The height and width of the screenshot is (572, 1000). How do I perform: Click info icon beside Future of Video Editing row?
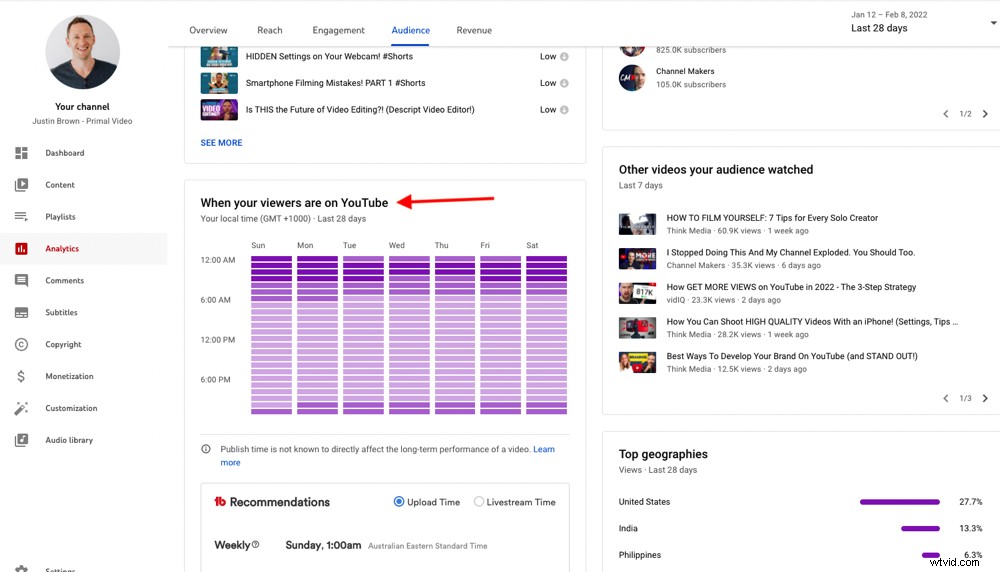coord(564,110)
